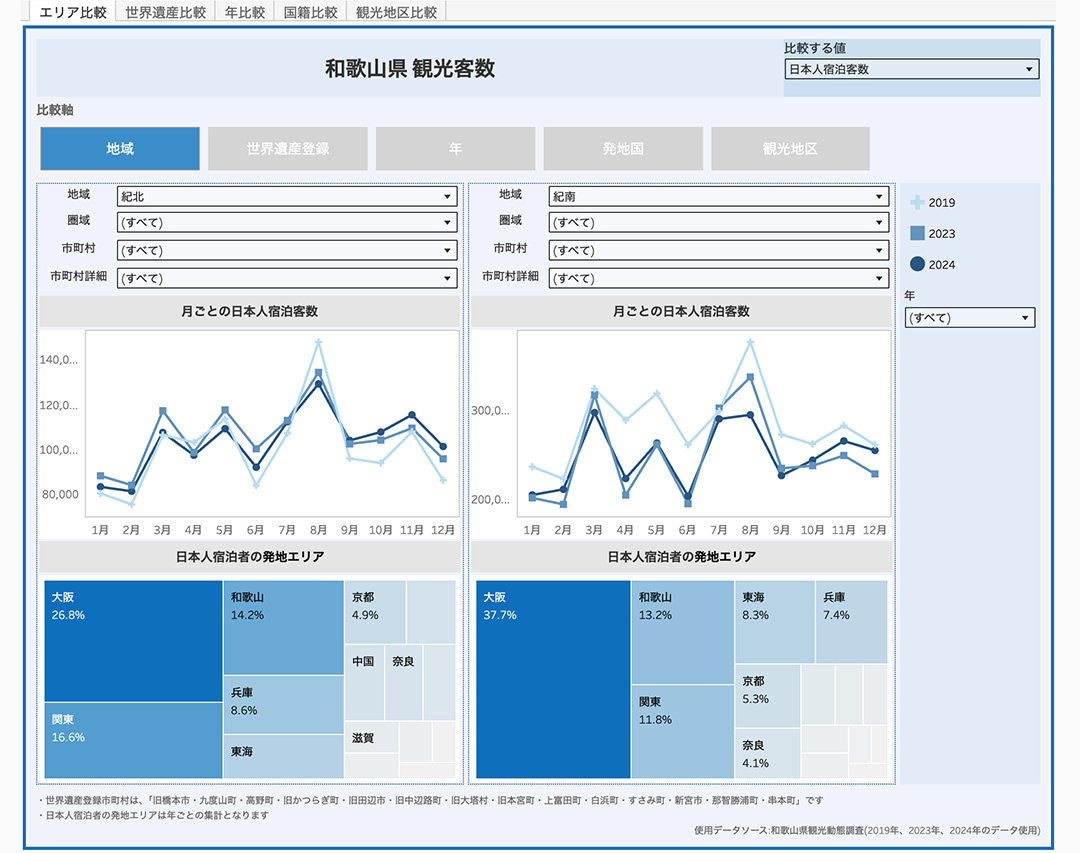The width and height of the screenshot is (1080, 853).
Task: Switch to the 世界遺産比較 tab
Action: coord(166,12)
